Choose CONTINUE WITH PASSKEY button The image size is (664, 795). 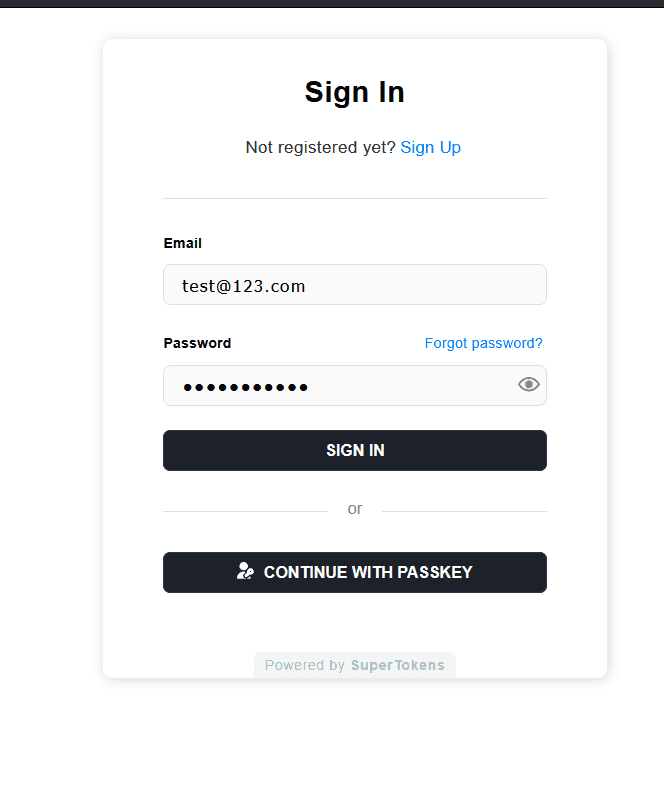[x=355, y=572]
